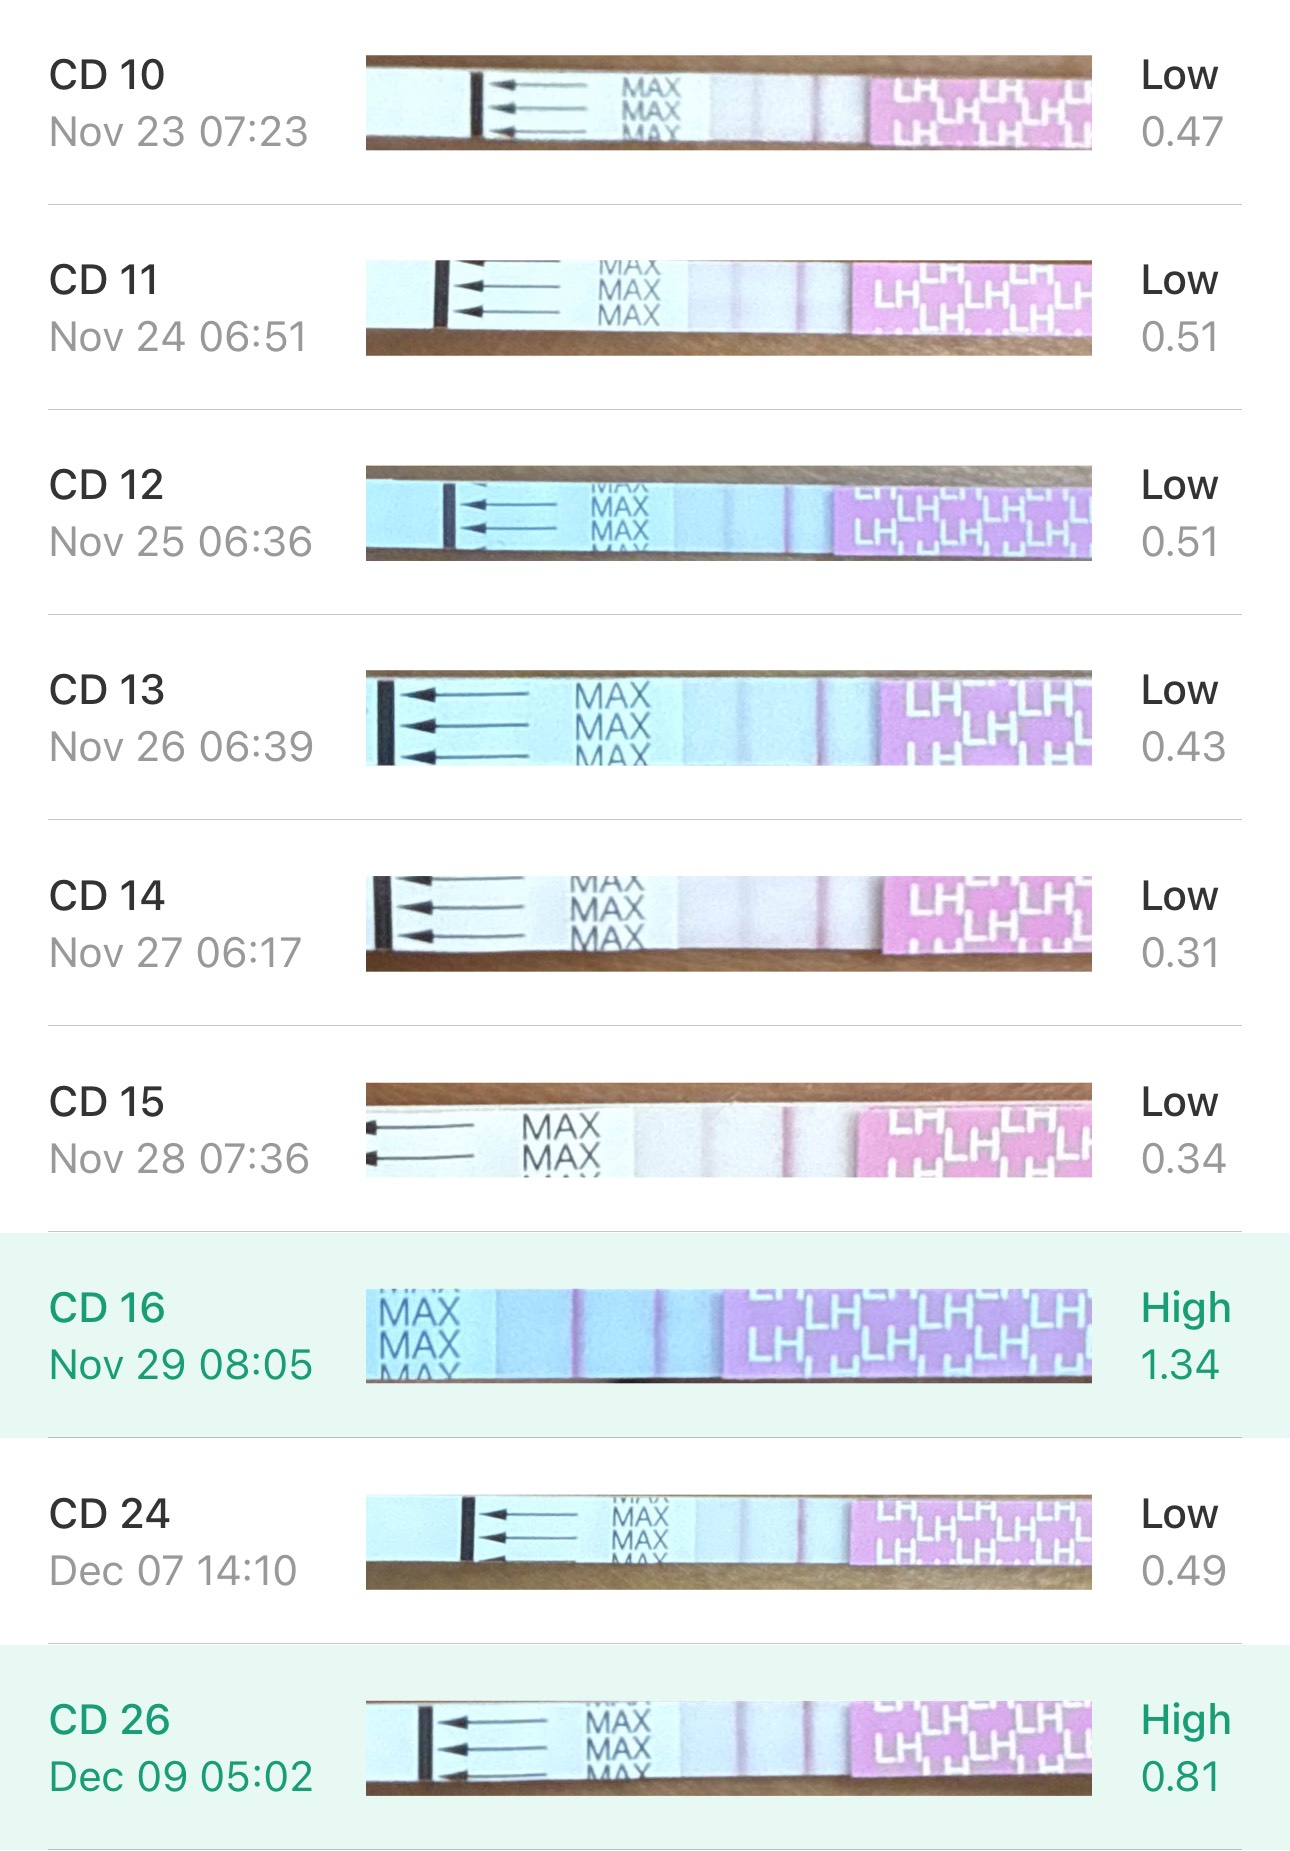Open the CD 11 test strip photo
This screenshot has height=1851, width=1290.
coord(728,308)
